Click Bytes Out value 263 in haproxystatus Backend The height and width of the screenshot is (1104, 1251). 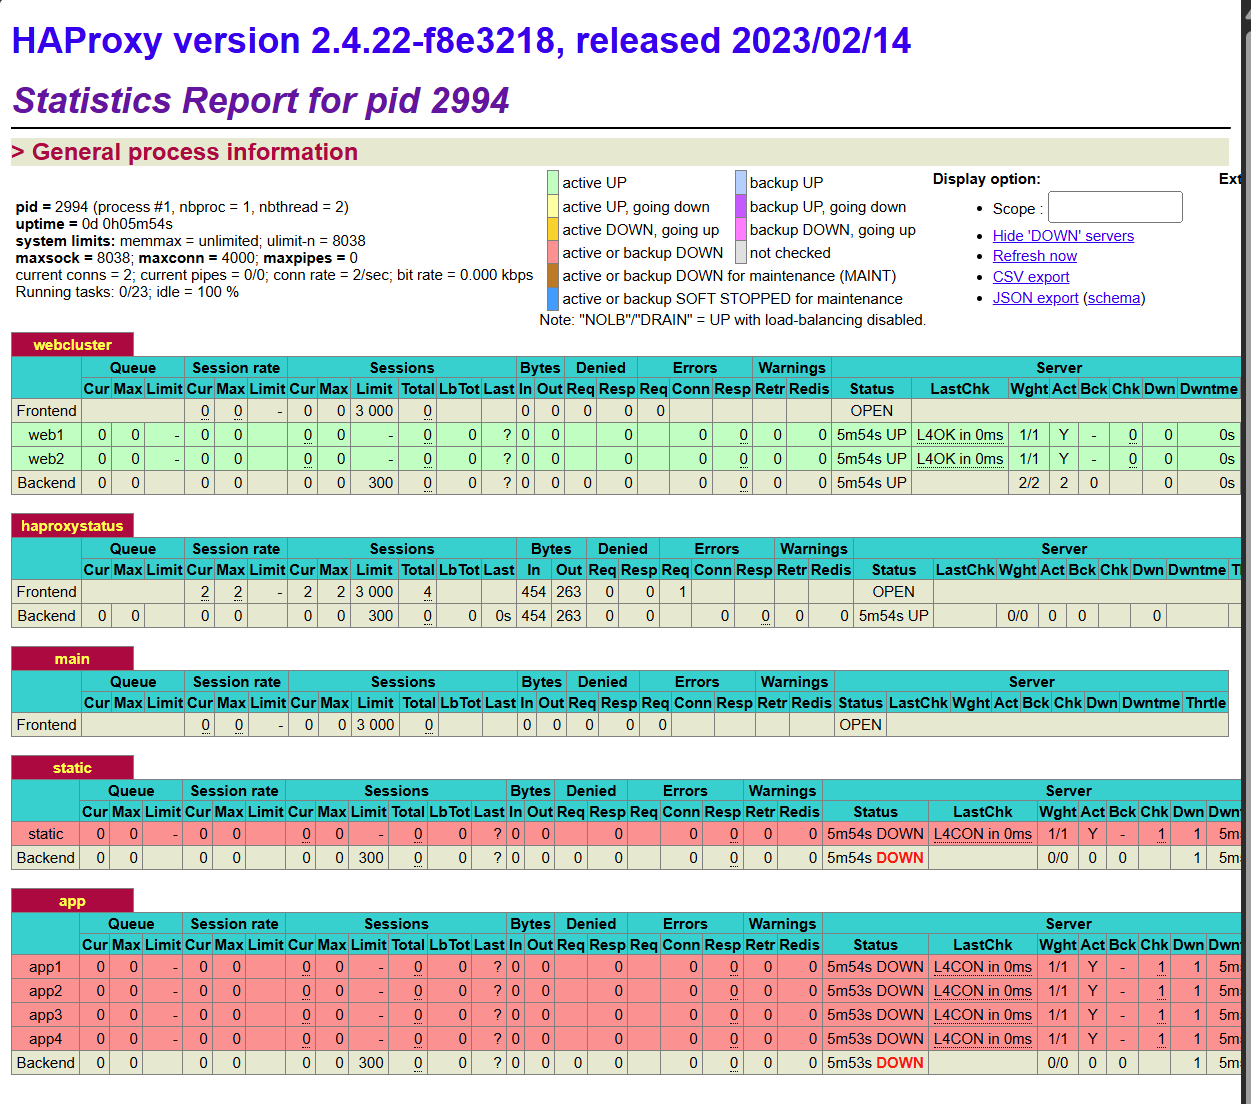(x=569, y=616)
